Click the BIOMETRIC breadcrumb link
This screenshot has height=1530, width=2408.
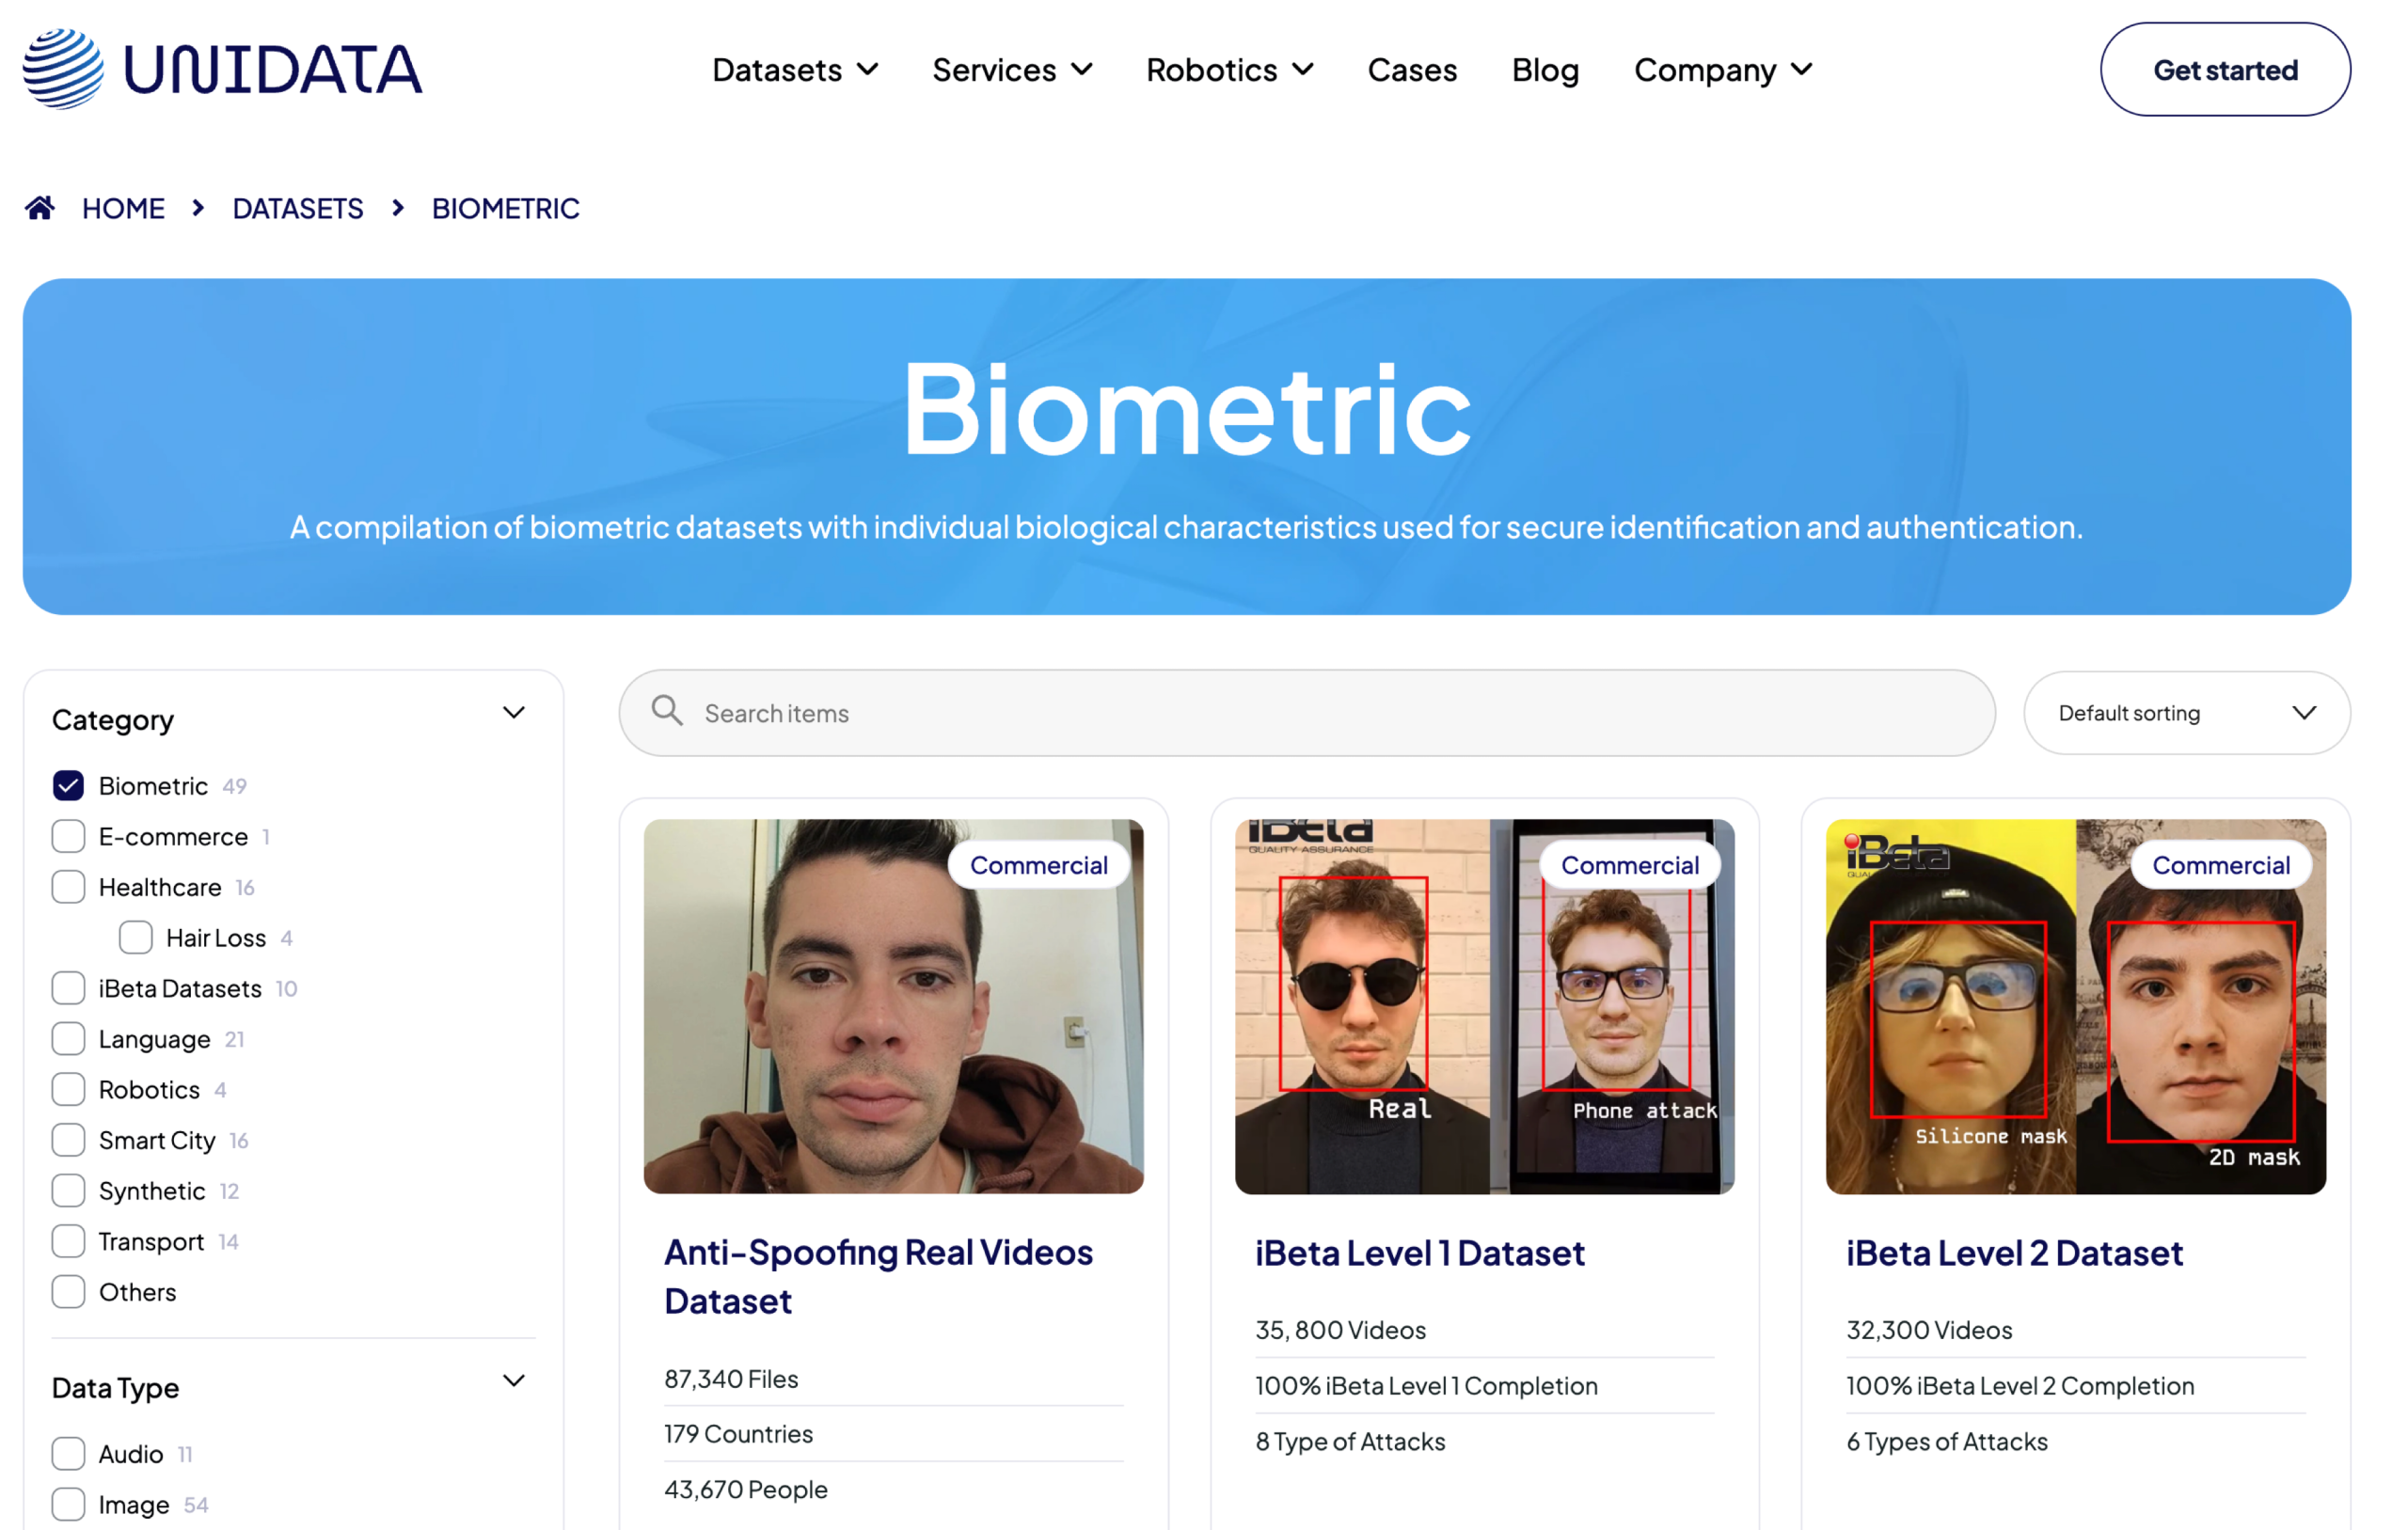506,208
